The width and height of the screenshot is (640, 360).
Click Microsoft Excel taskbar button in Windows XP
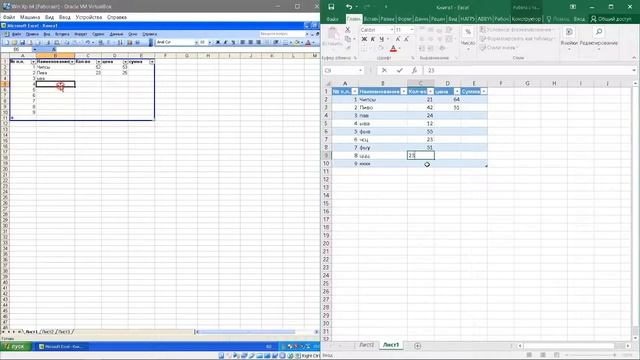[x=62, y=347]
